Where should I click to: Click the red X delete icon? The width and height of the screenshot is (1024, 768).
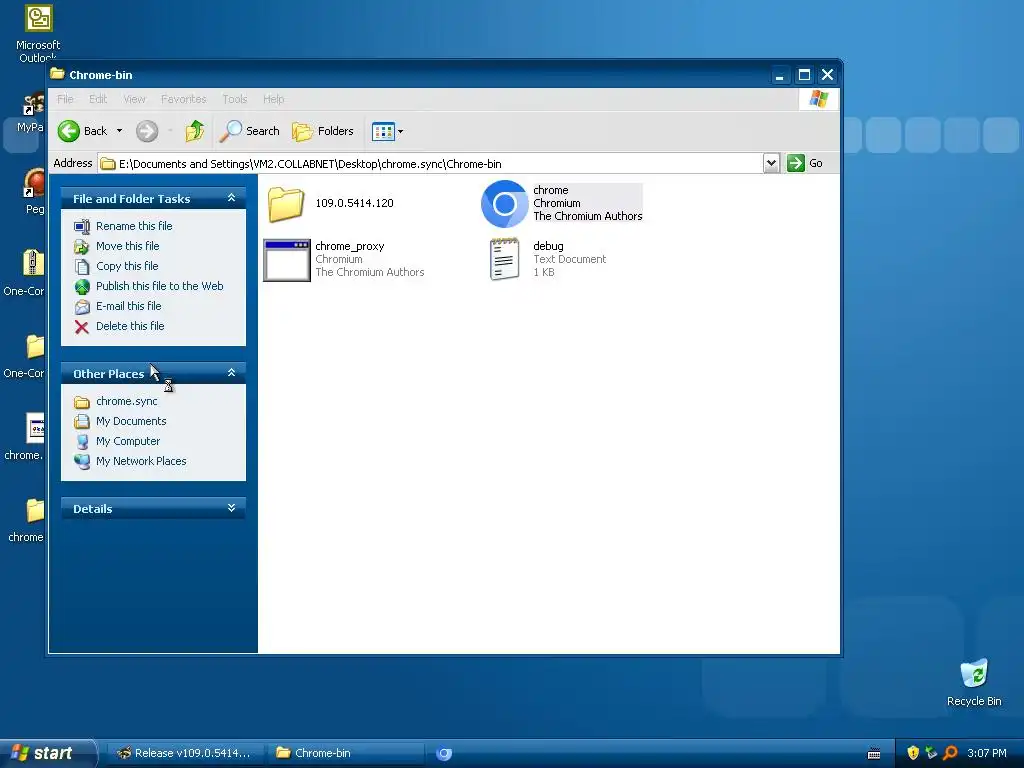(x=82, y=327)
